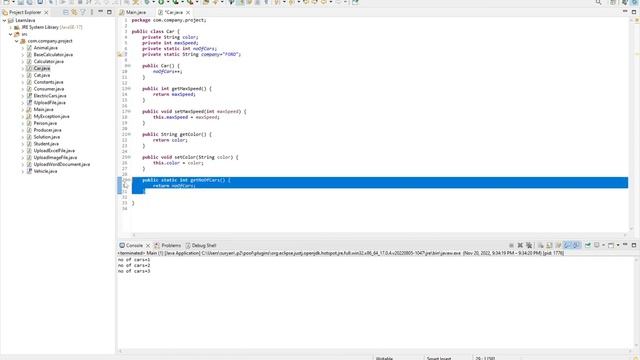Open Project Explorer filter icon
The image size is (640, 360).
point(83,12)
